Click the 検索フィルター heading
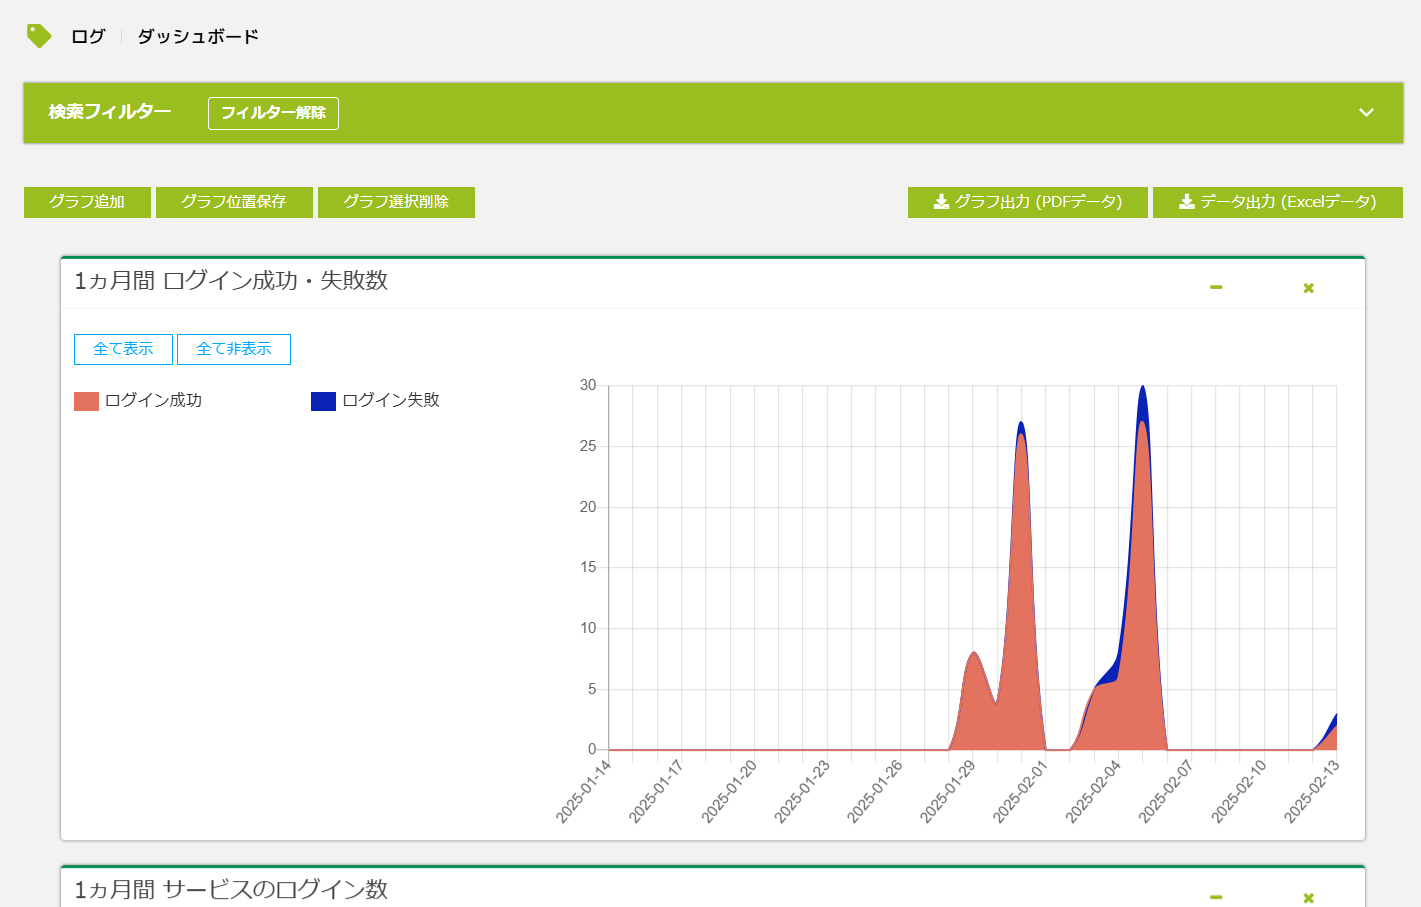The height and width of the screenshot is (907, 1421). coord(110,112)
